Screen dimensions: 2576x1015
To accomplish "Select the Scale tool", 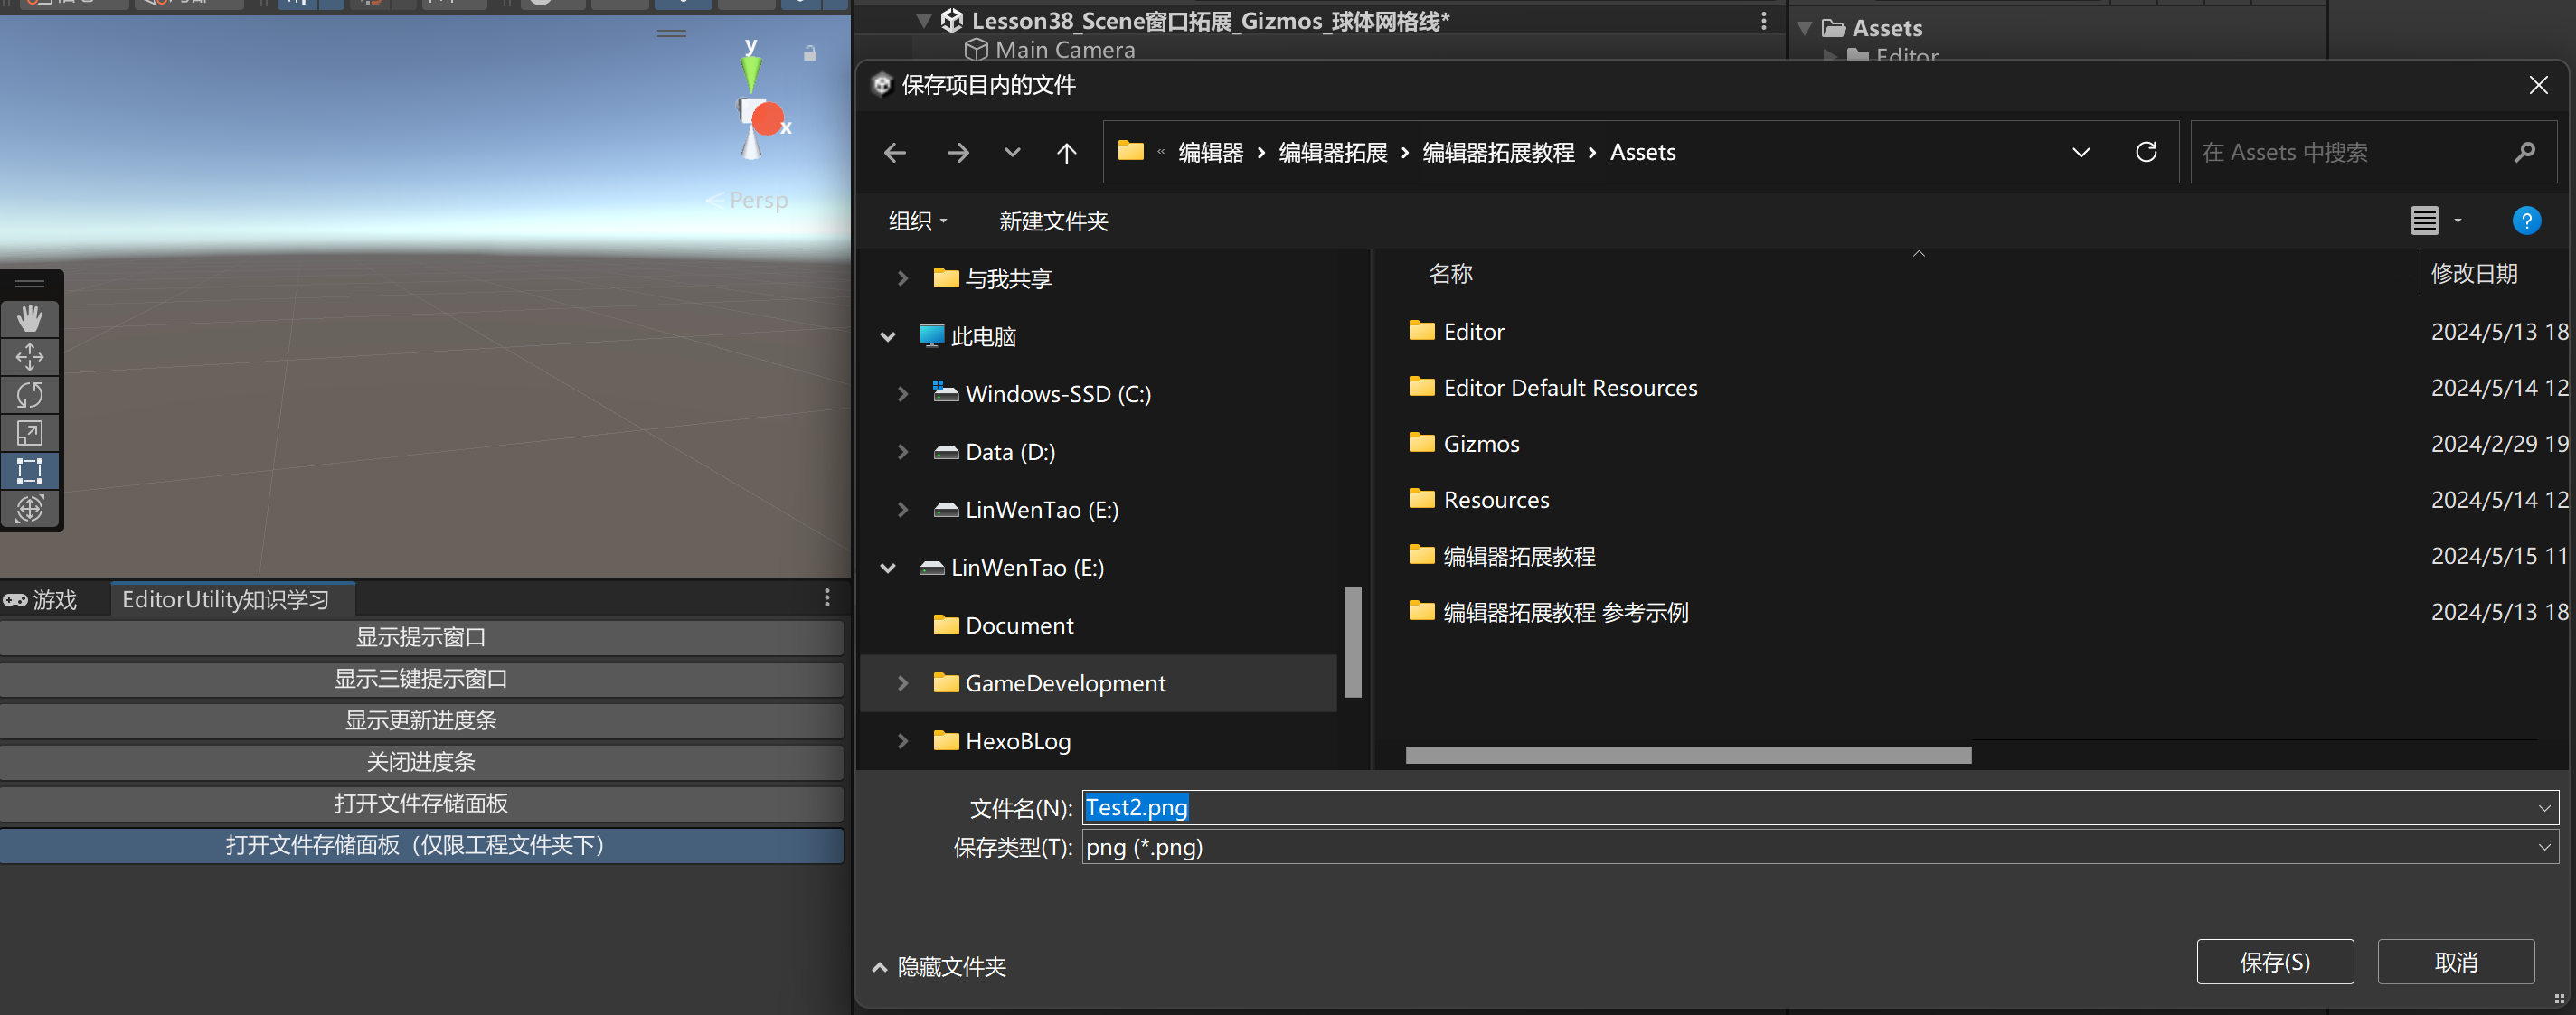I will [30, 433].
